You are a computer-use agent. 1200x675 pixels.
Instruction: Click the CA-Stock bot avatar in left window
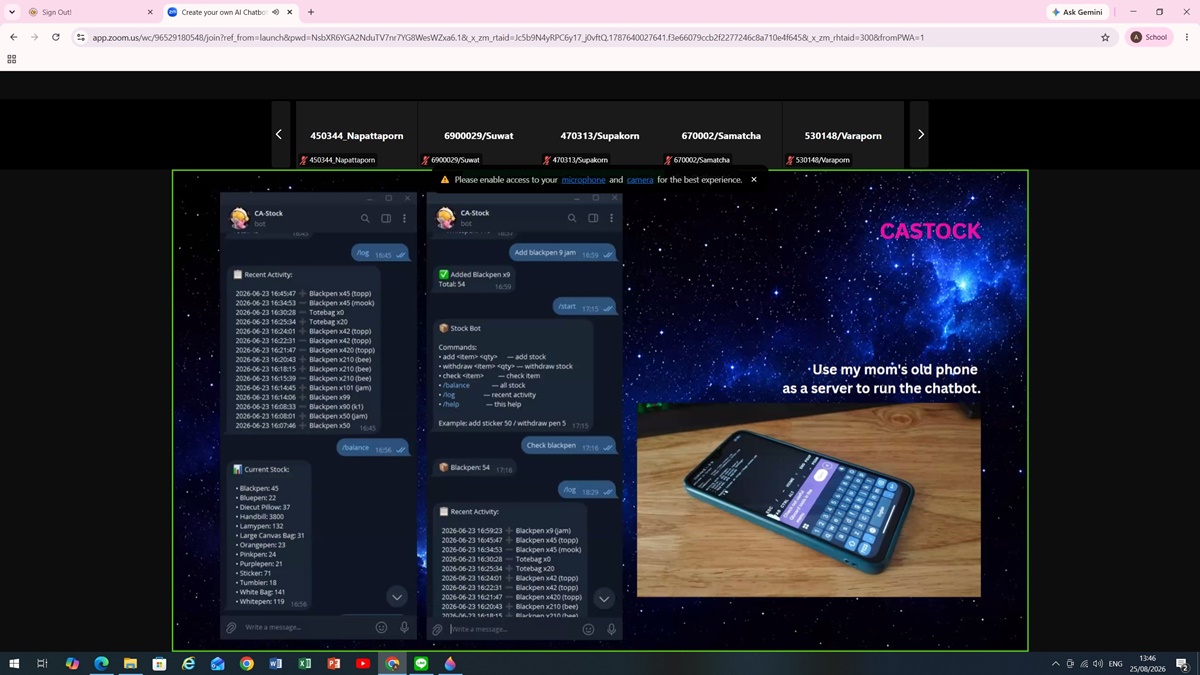(239, 218)
